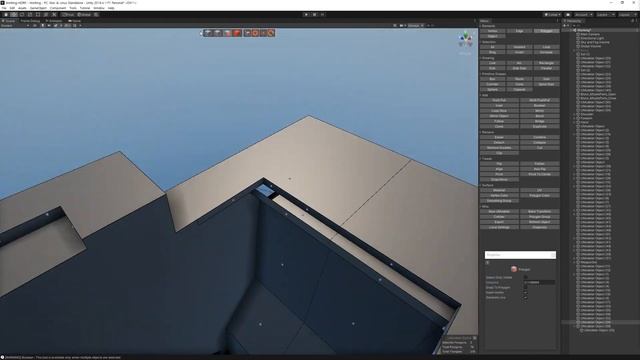Click the Push/Pull tool button
The image size is (640, 360).
(x=499, y=100)
